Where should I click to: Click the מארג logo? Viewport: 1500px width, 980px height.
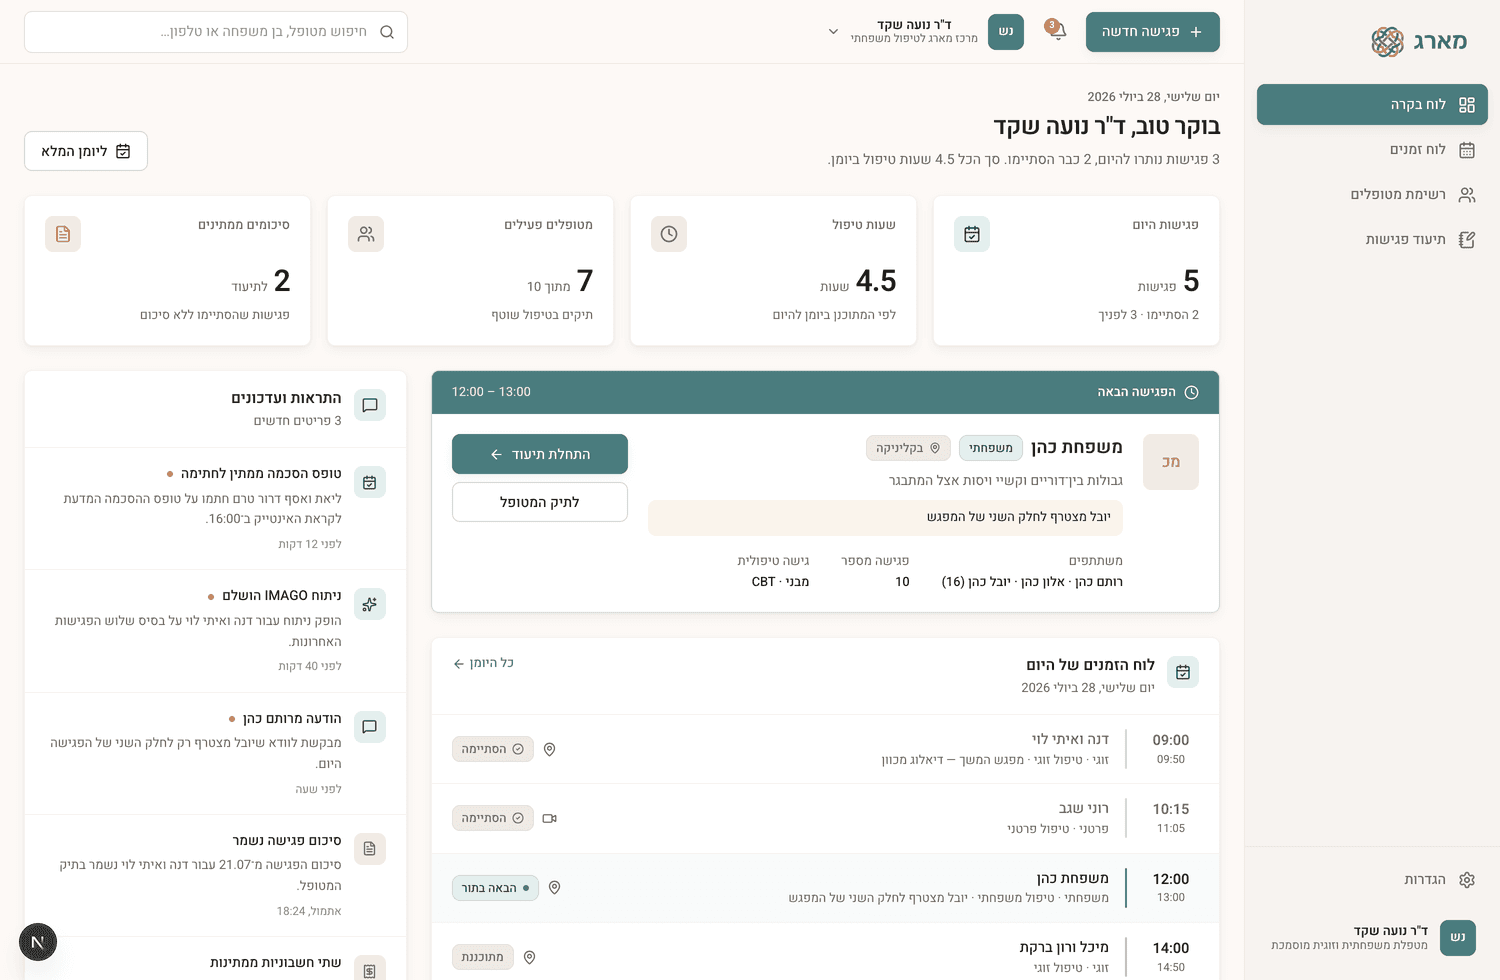point(1420,41)
